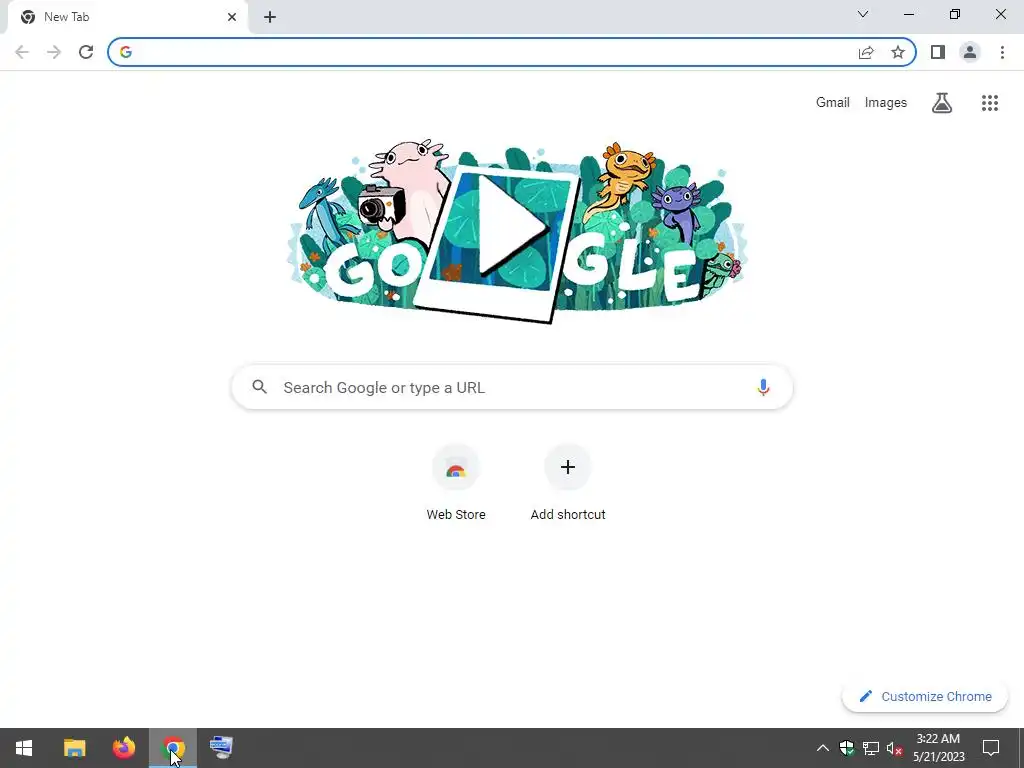Open Chrome's three-dot menu
The height and width of the screenshot is (768, 1024).
(1002, 52)
